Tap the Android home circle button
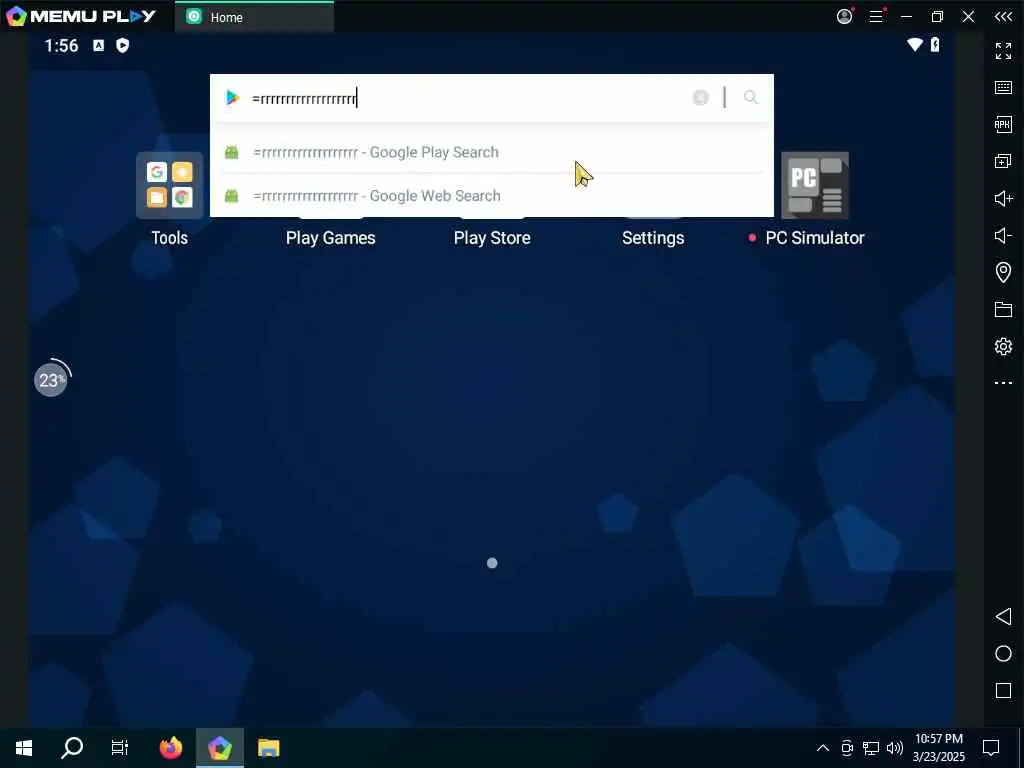The height and width of the screenshot is (768, 1024). point(1003,654)
